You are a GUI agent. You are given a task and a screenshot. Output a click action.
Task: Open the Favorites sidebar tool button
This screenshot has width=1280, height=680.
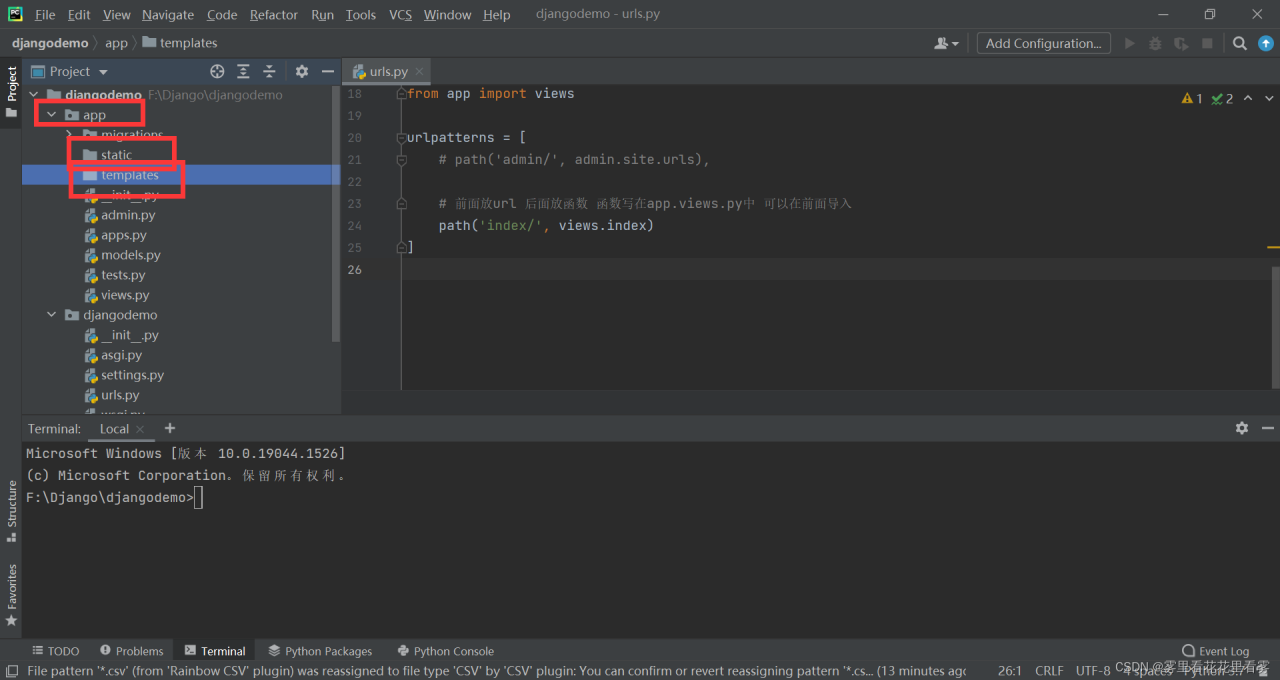click(x=11, y=595)
